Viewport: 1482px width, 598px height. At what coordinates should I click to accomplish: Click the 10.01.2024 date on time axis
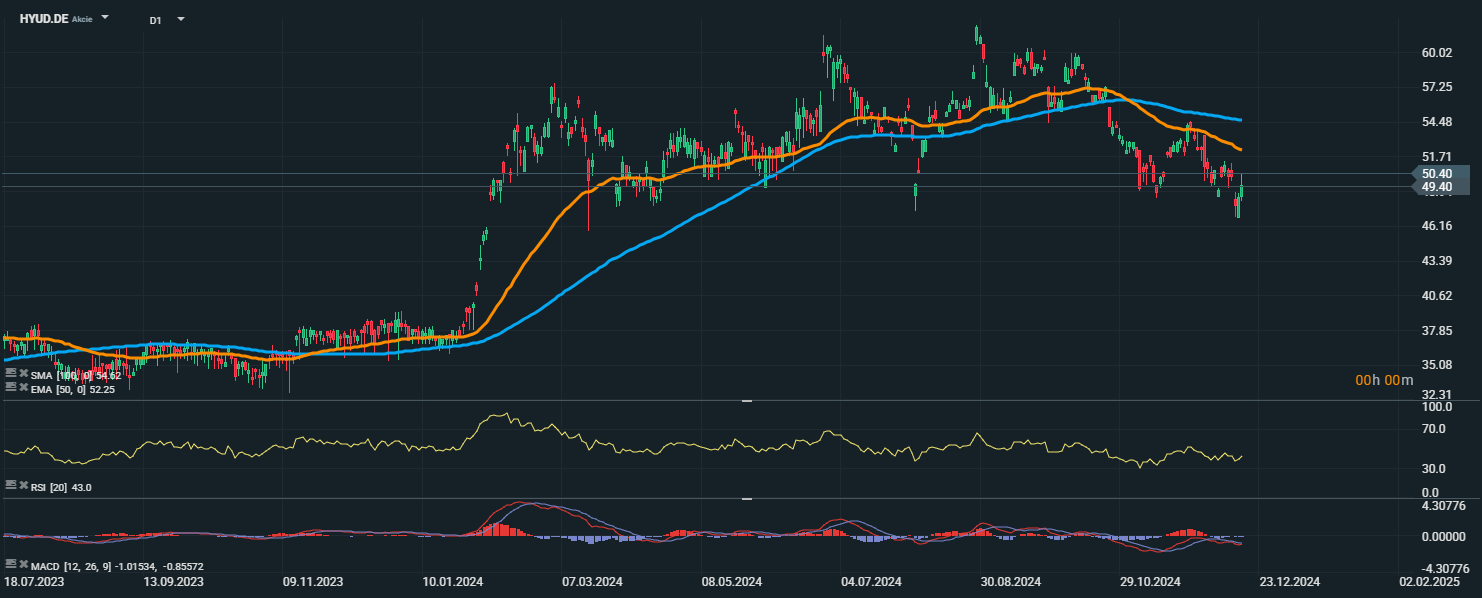[x=452, y=581]
